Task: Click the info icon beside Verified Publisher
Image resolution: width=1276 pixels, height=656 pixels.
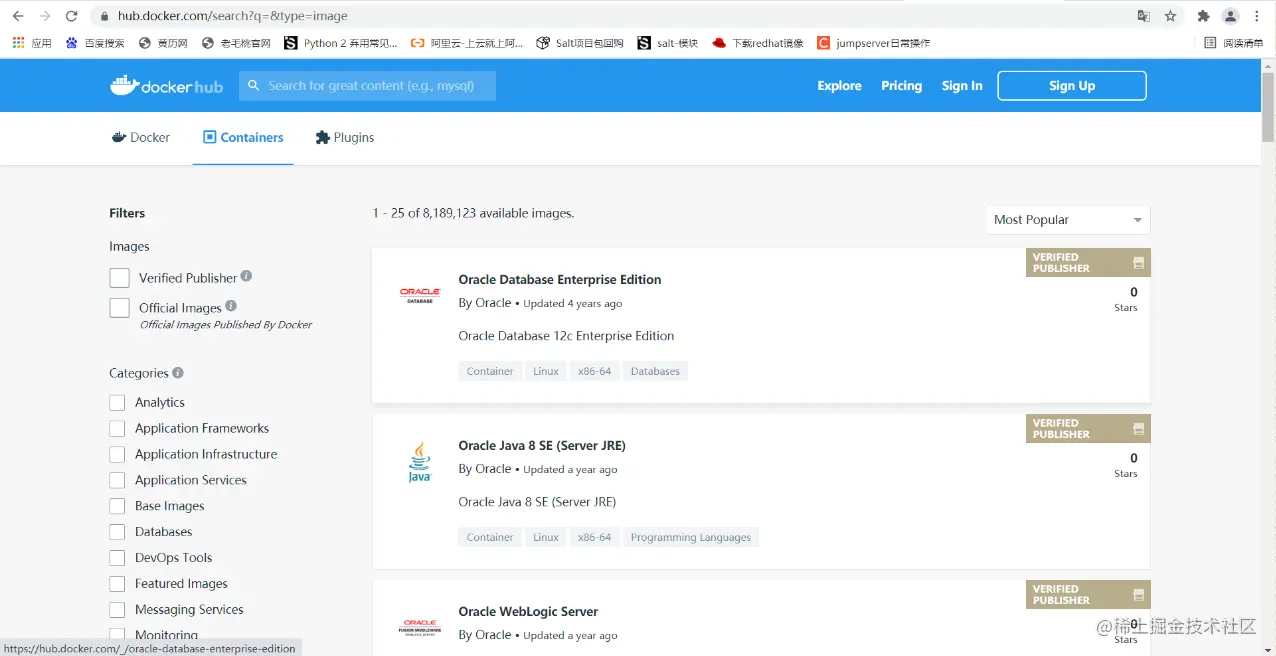Action: click(246, 276)
